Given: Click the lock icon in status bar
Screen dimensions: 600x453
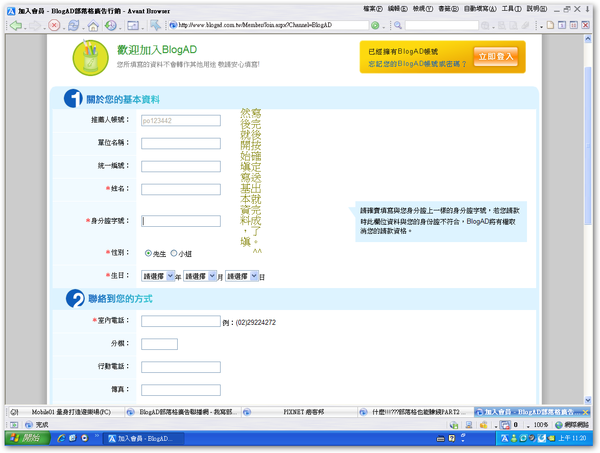Looking at the screenshot, I should tap(484, 425).
